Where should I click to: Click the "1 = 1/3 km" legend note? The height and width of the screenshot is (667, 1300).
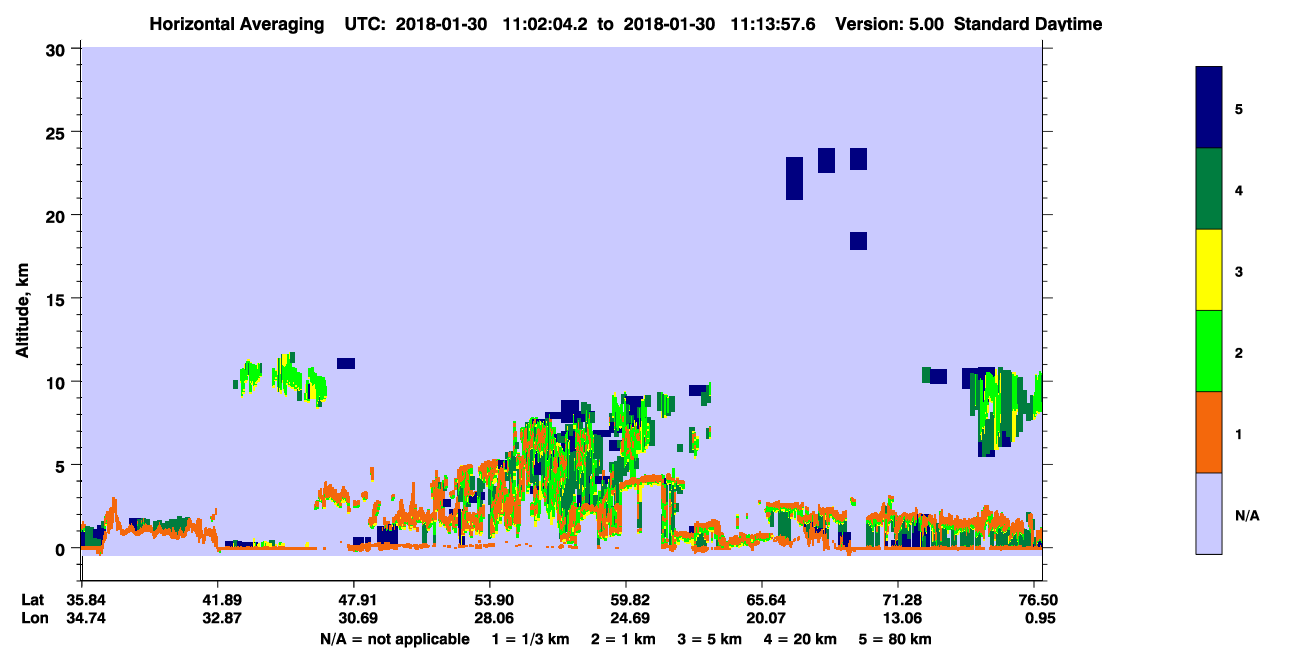point(532,639)
